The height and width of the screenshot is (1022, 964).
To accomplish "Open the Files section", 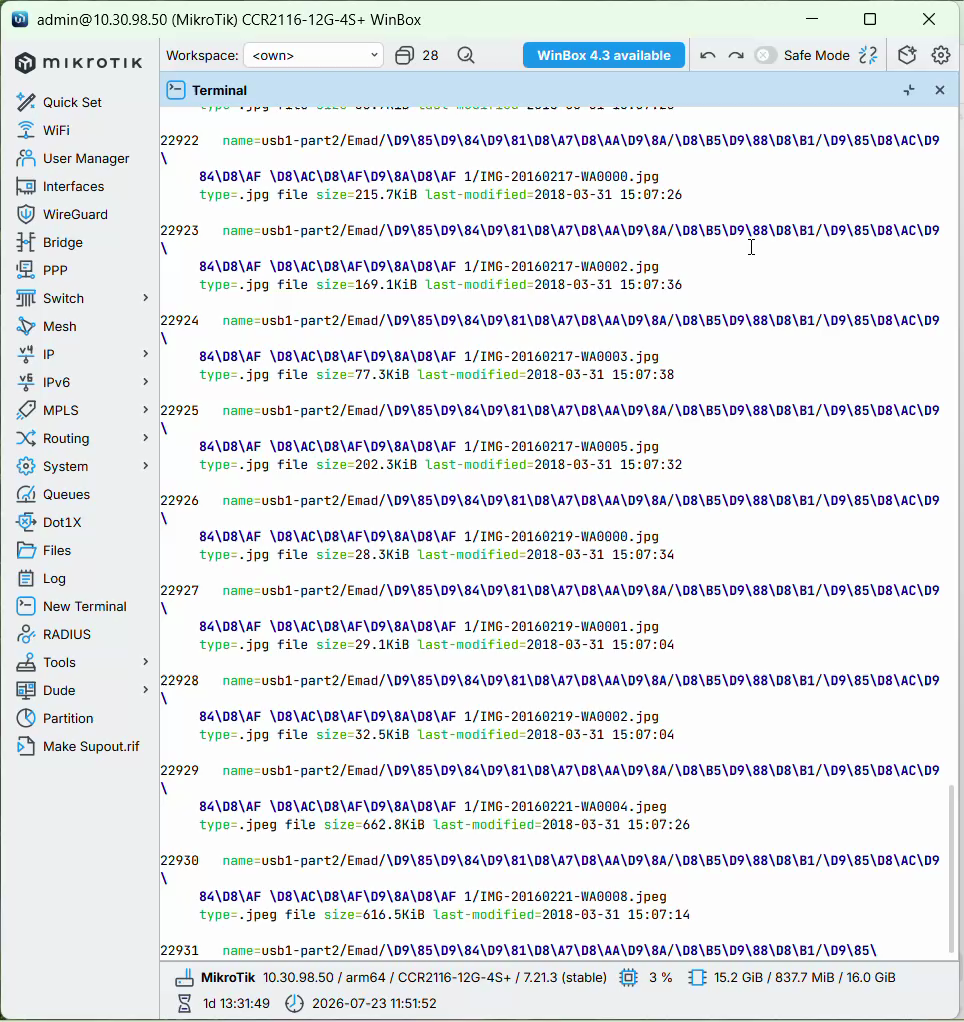I will coord(57,551).
